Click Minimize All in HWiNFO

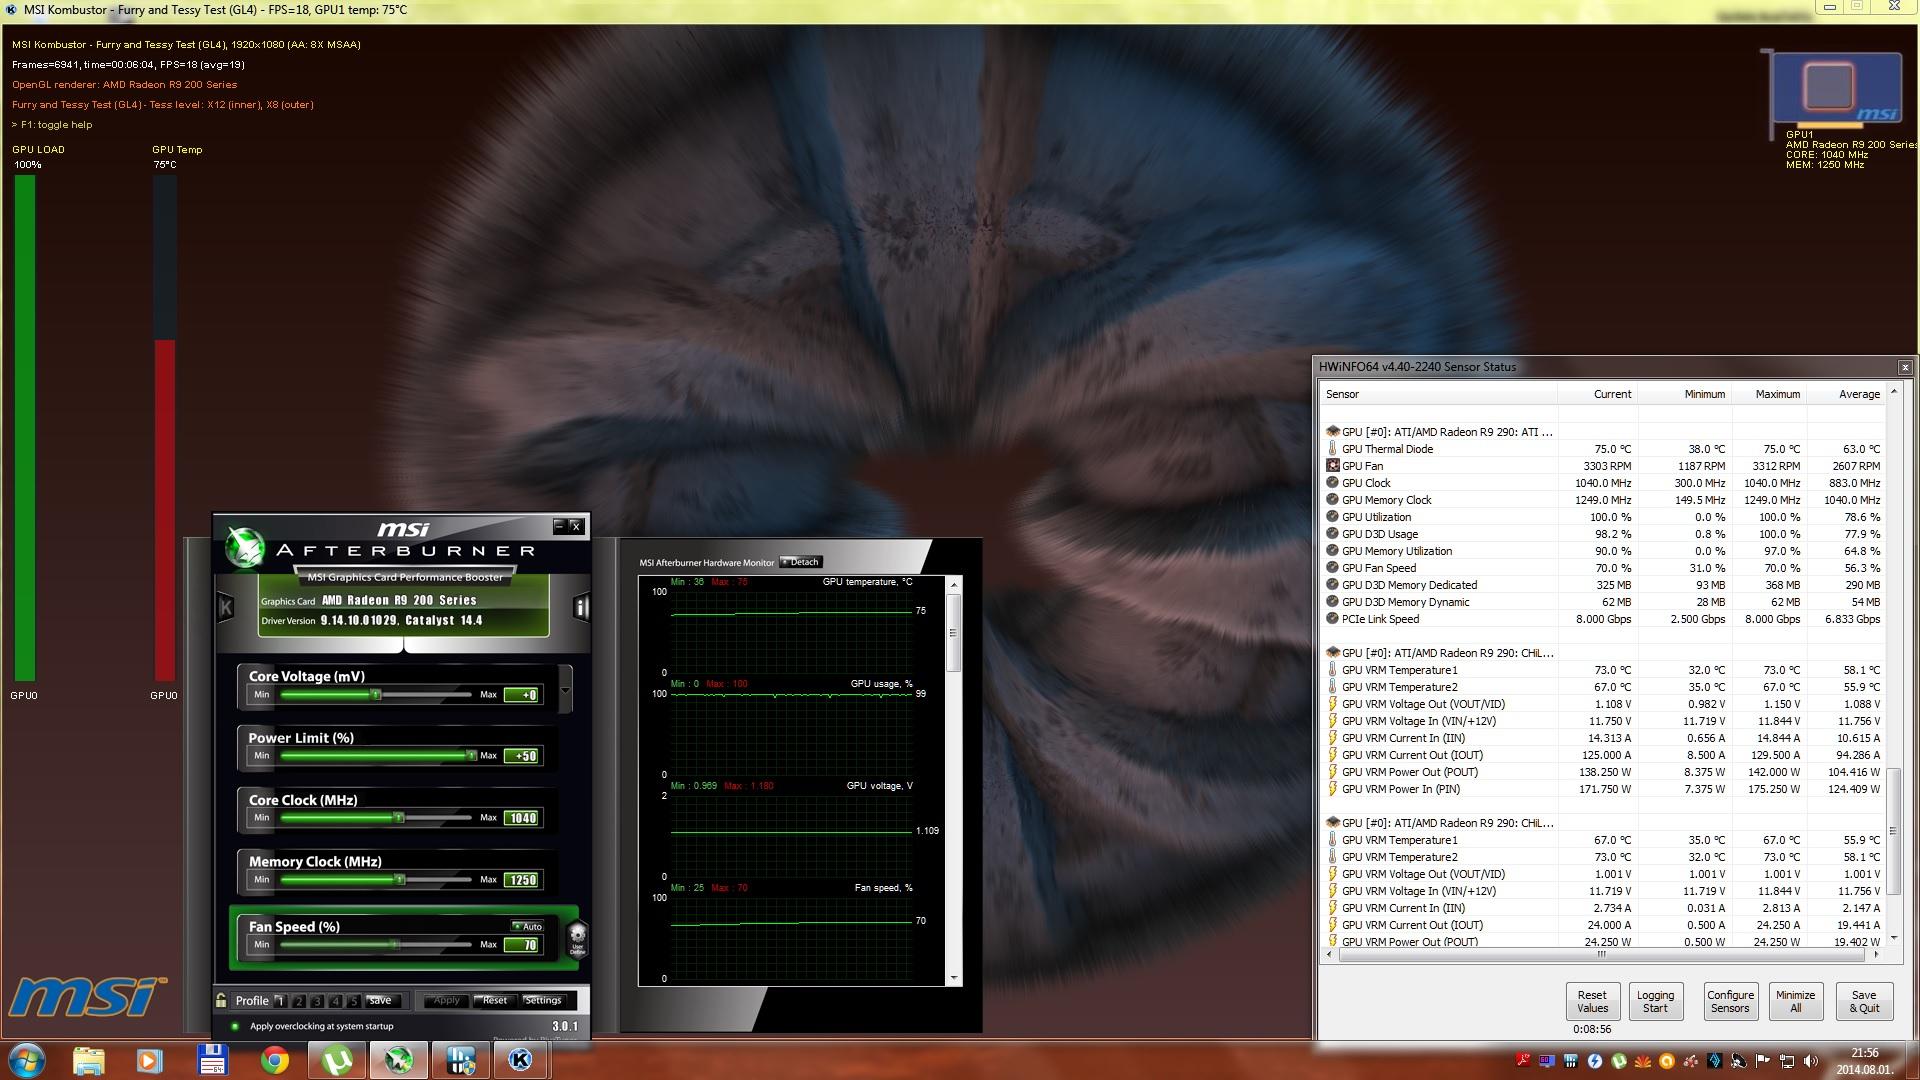point(1795,1001)
